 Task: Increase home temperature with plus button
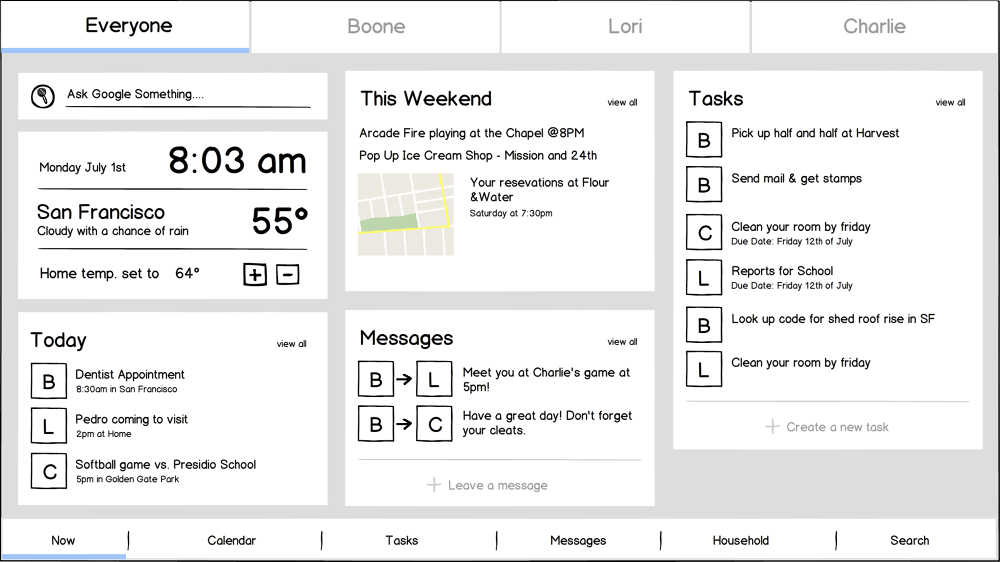pyautogui.click(x=255, y=274)
